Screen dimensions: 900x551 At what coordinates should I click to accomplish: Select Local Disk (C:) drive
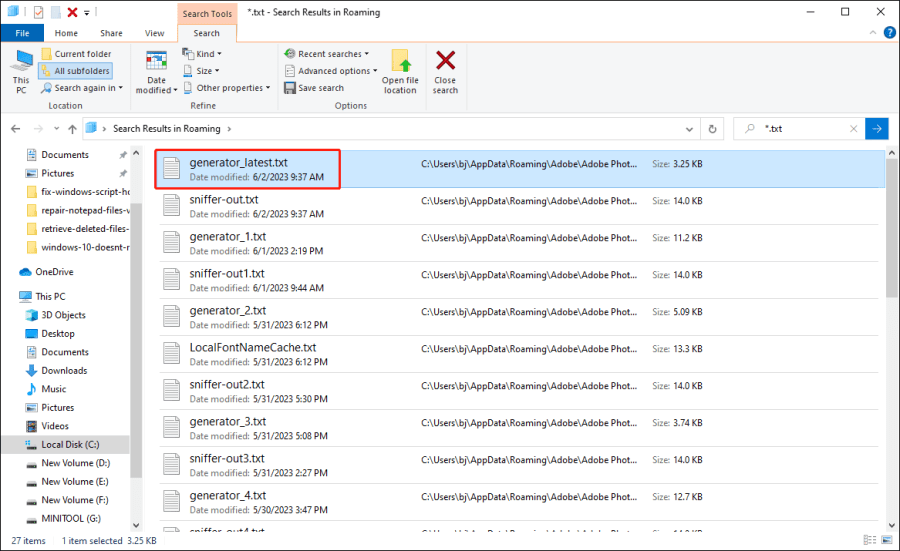coord(66,444)
